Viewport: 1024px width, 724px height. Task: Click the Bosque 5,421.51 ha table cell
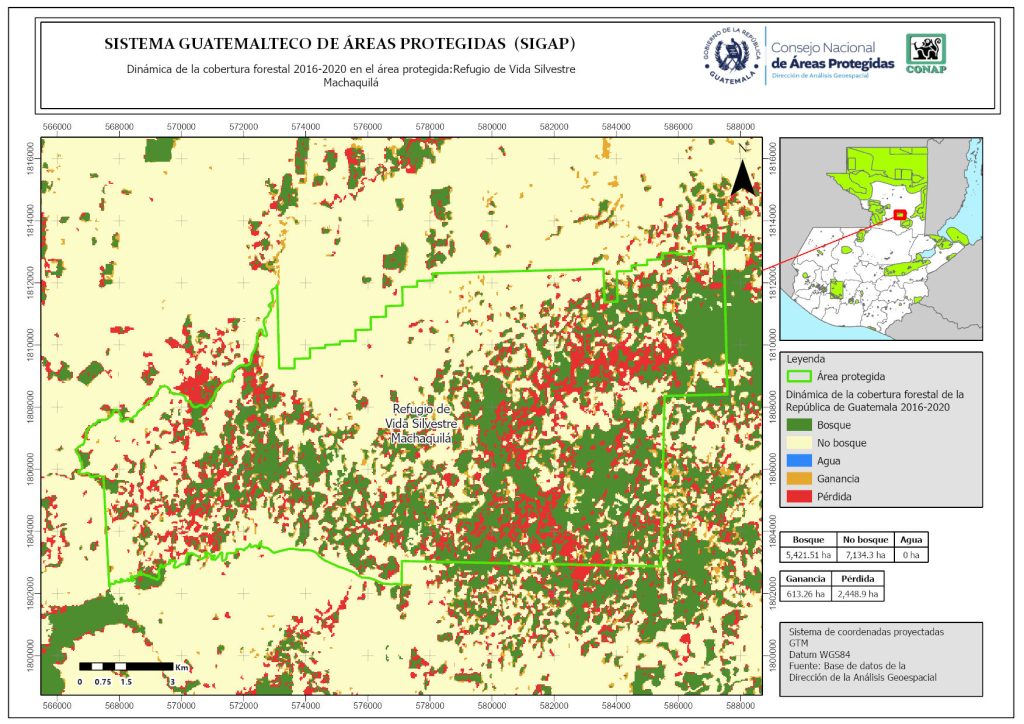pyautogui.click(x=808, y=555)
